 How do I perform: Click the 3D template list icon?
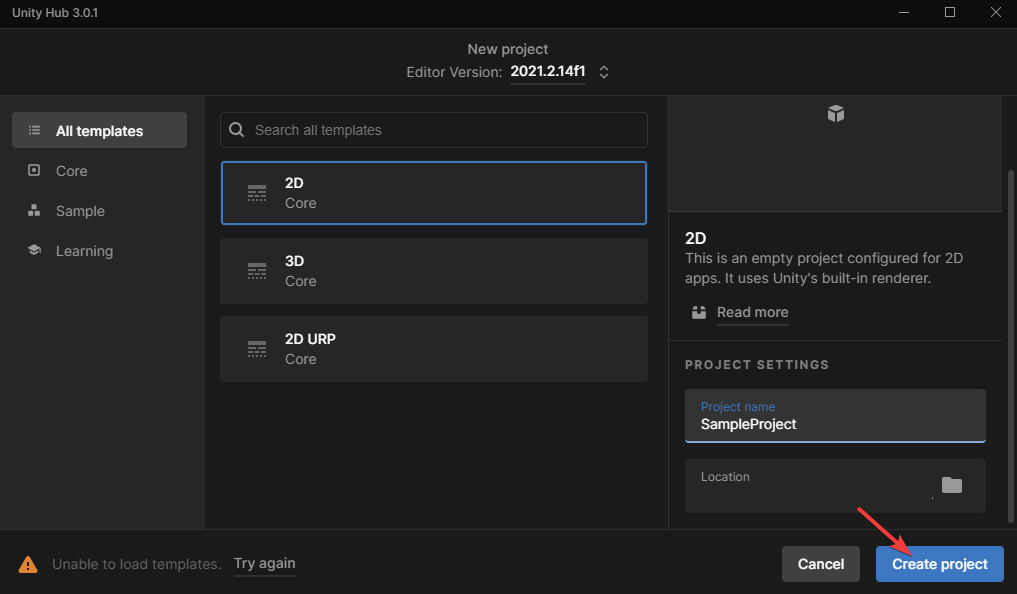tap(257, 270)
